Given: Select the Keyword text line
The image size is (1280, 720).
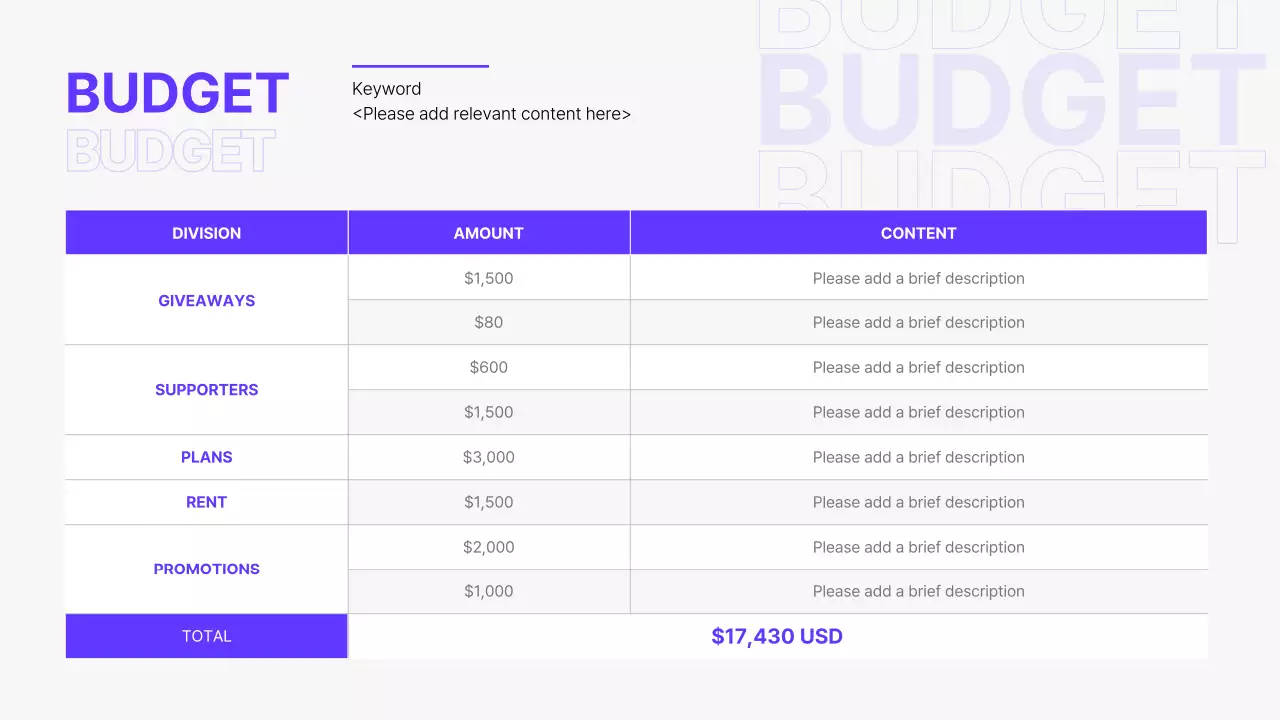Looking at the screenshot, I should point(386,89).
